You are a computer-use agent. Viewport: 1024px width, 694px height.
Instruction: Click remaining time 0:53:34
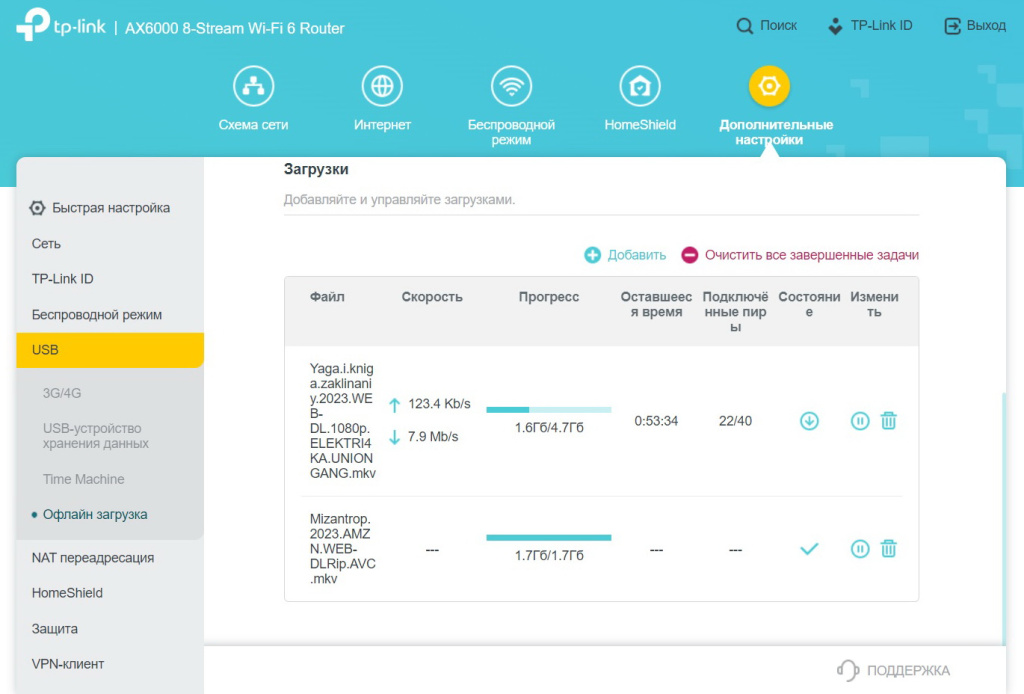656,421
